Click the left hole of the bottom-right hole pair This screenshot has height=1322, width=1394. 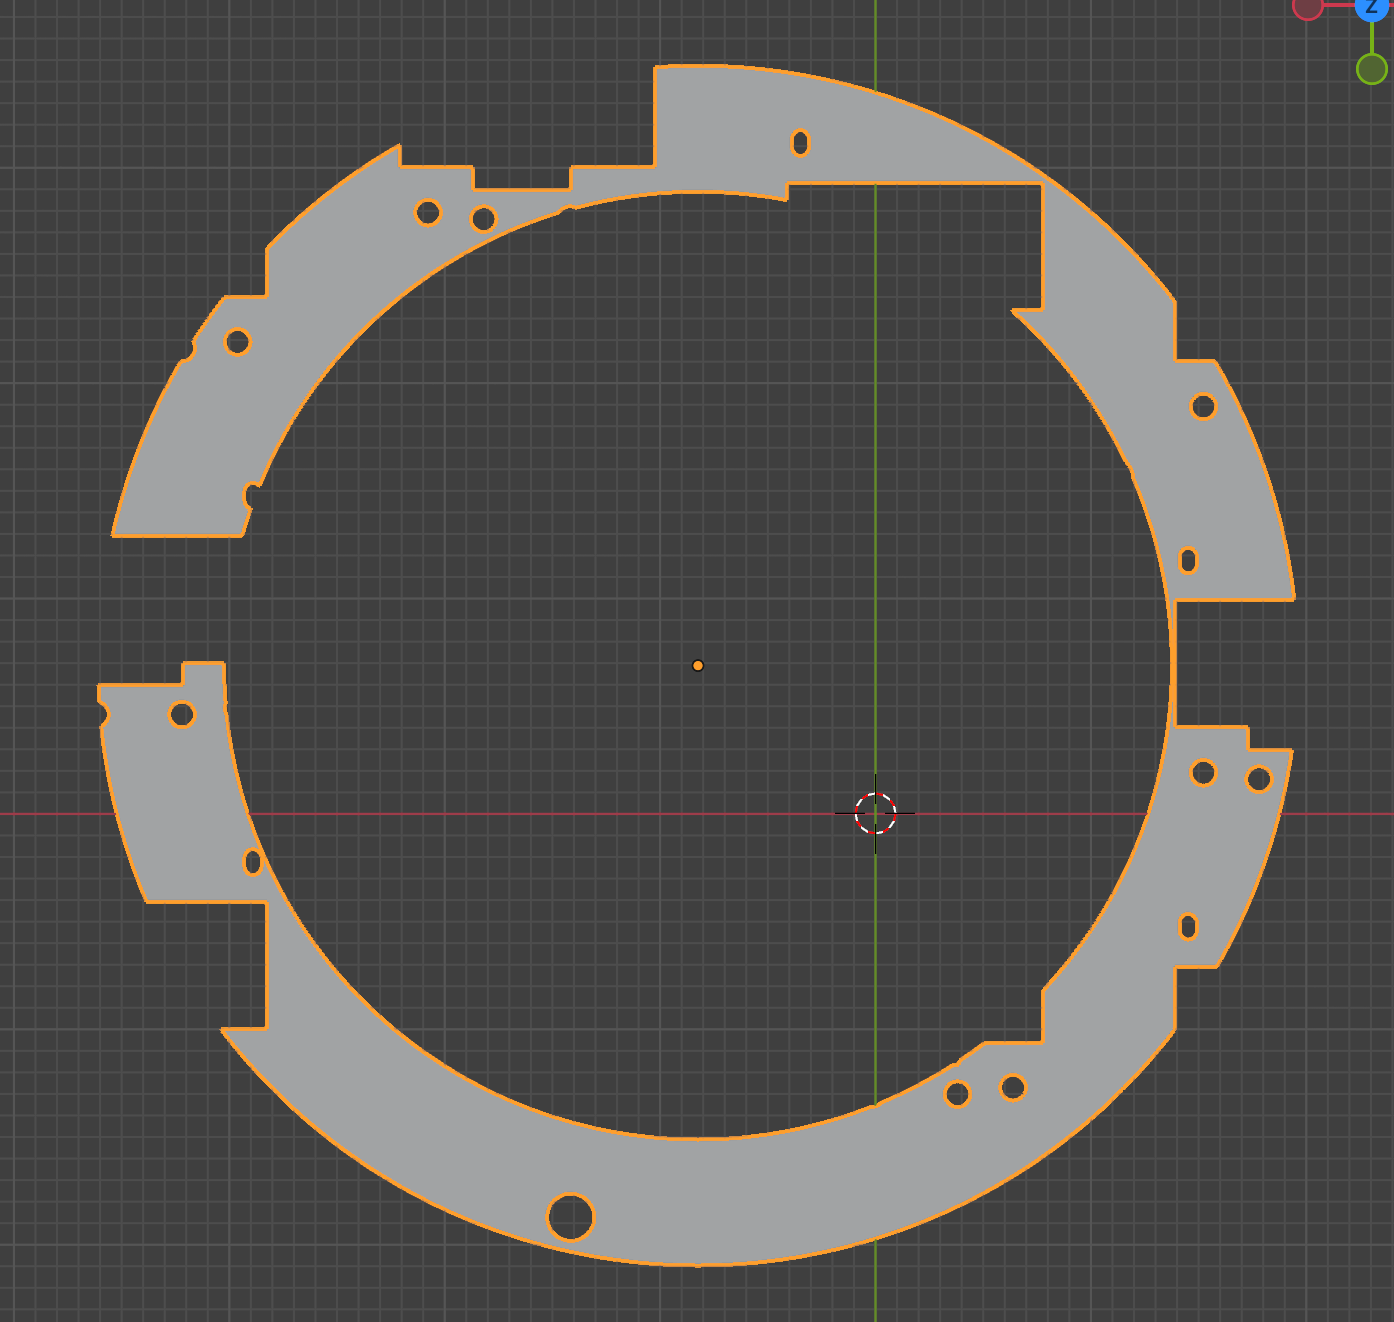coord(957,1094)
